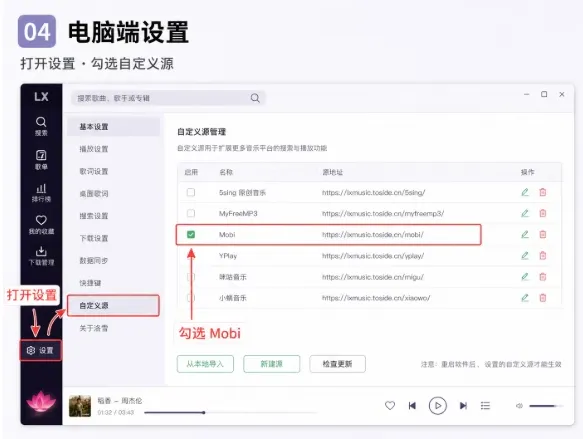Delete the 咪咕音乐 source entry
Viewport: 583px width, 439px height.
click(543, 277)
